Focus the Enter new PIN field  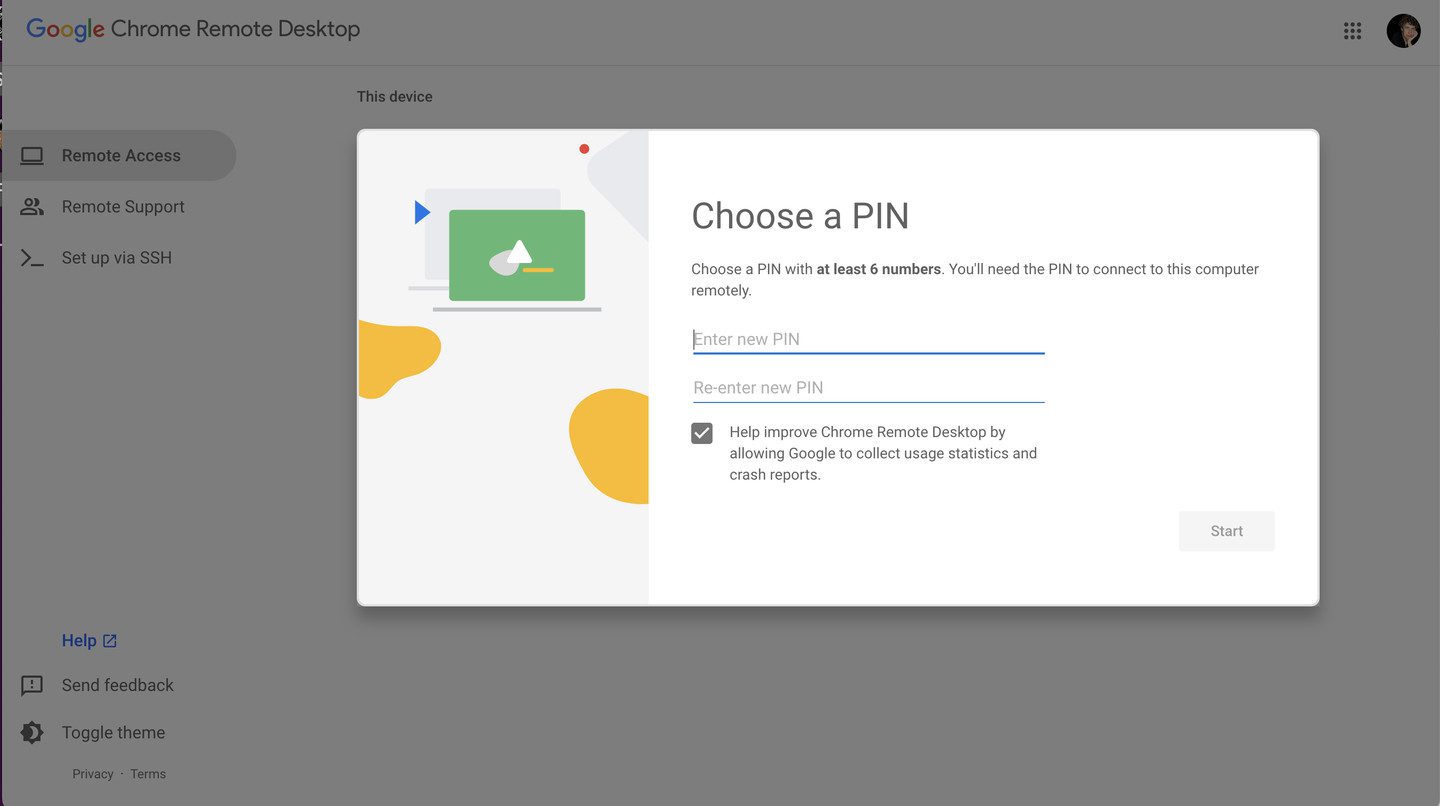click(868, 339)
